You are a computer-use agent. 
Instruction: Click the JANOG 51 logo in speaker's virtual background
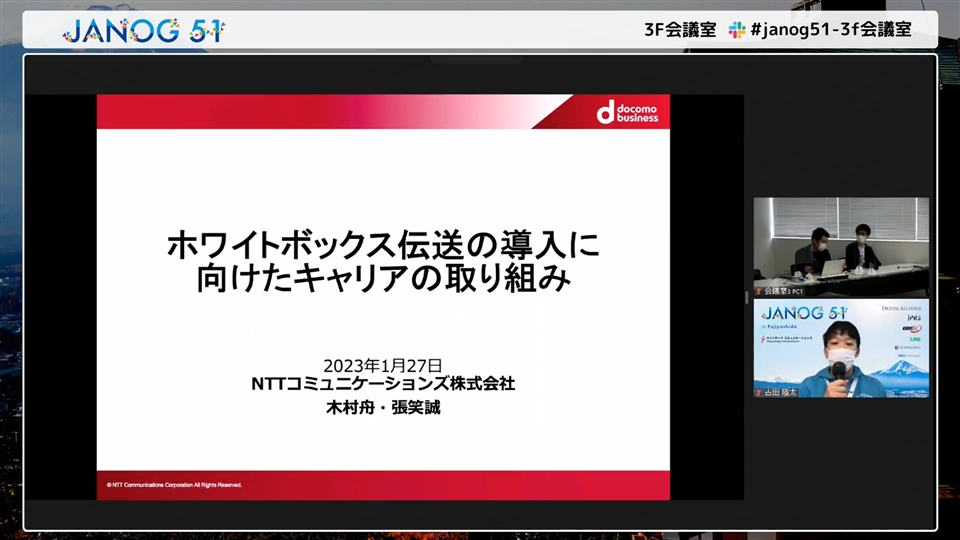[x=804, y=313]
